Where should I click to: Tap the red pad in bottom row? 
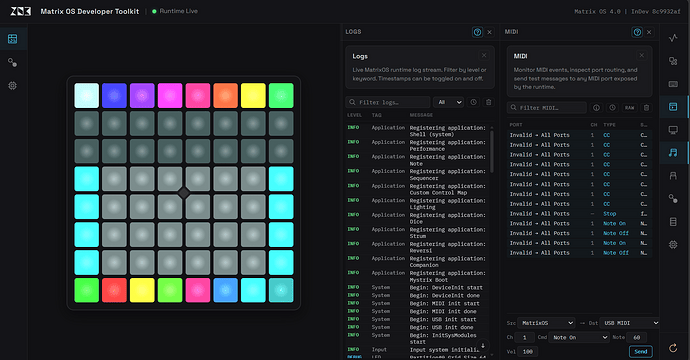coord(114,290)
